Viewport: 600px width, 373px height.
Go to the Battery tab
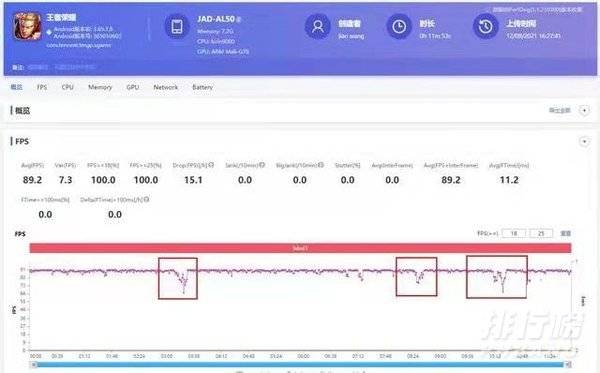[202, 87]
